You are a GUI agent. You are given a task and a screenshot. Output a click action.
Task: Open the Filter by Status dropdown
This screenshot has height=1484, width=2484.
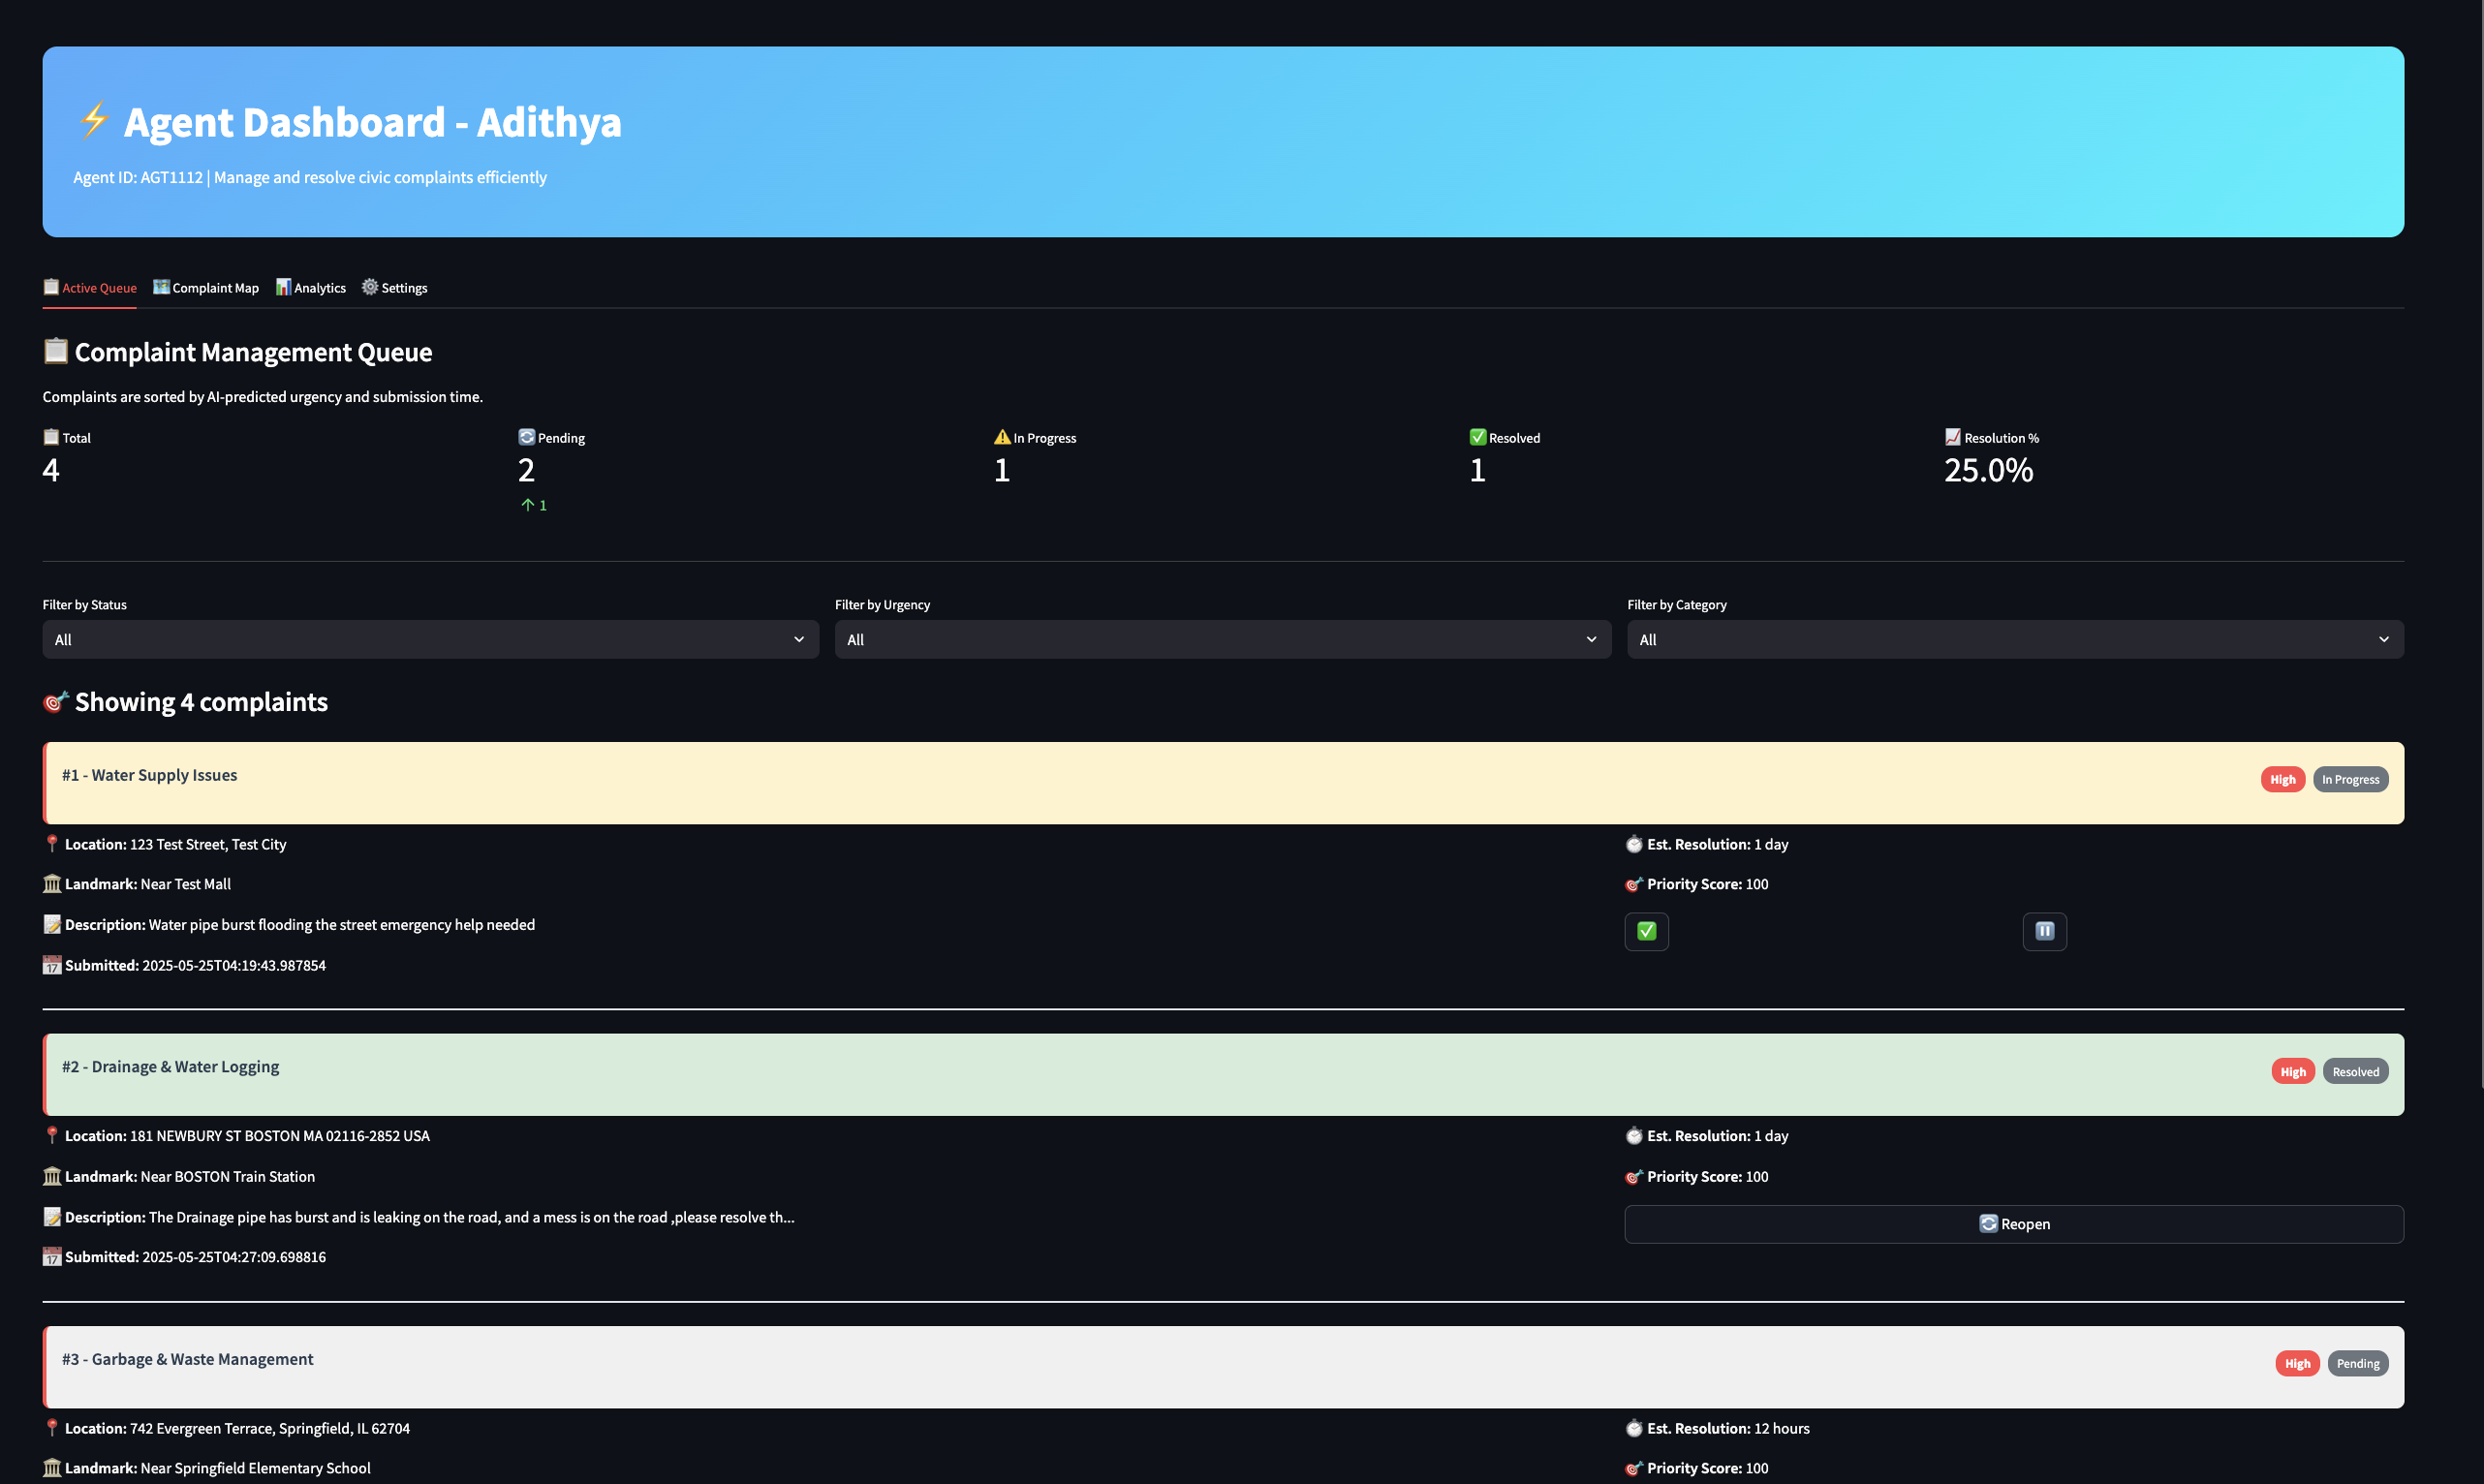pos(430,639)
